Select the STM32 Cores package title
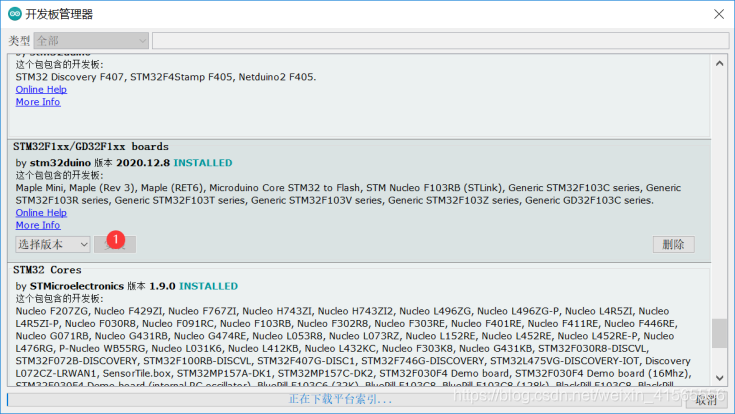Viewport: 735px width, 414px height. pos(47,270)
